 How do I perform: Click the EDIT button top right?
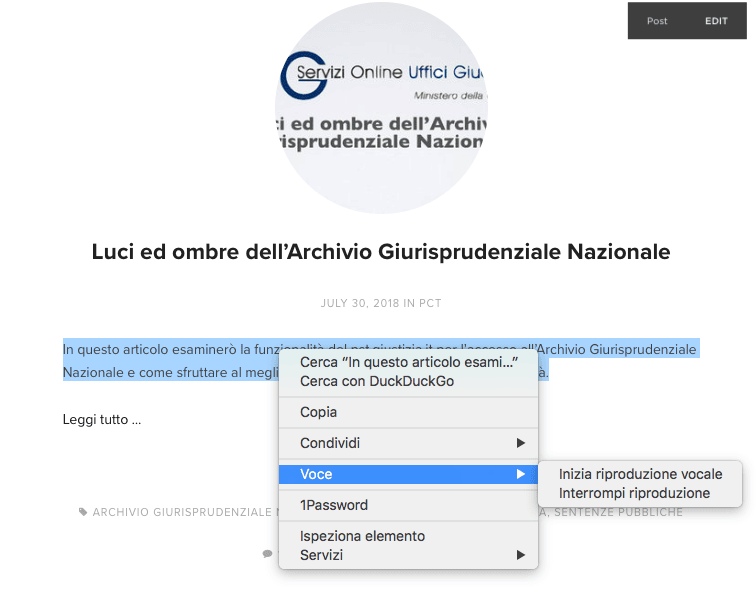pos(716,21)
